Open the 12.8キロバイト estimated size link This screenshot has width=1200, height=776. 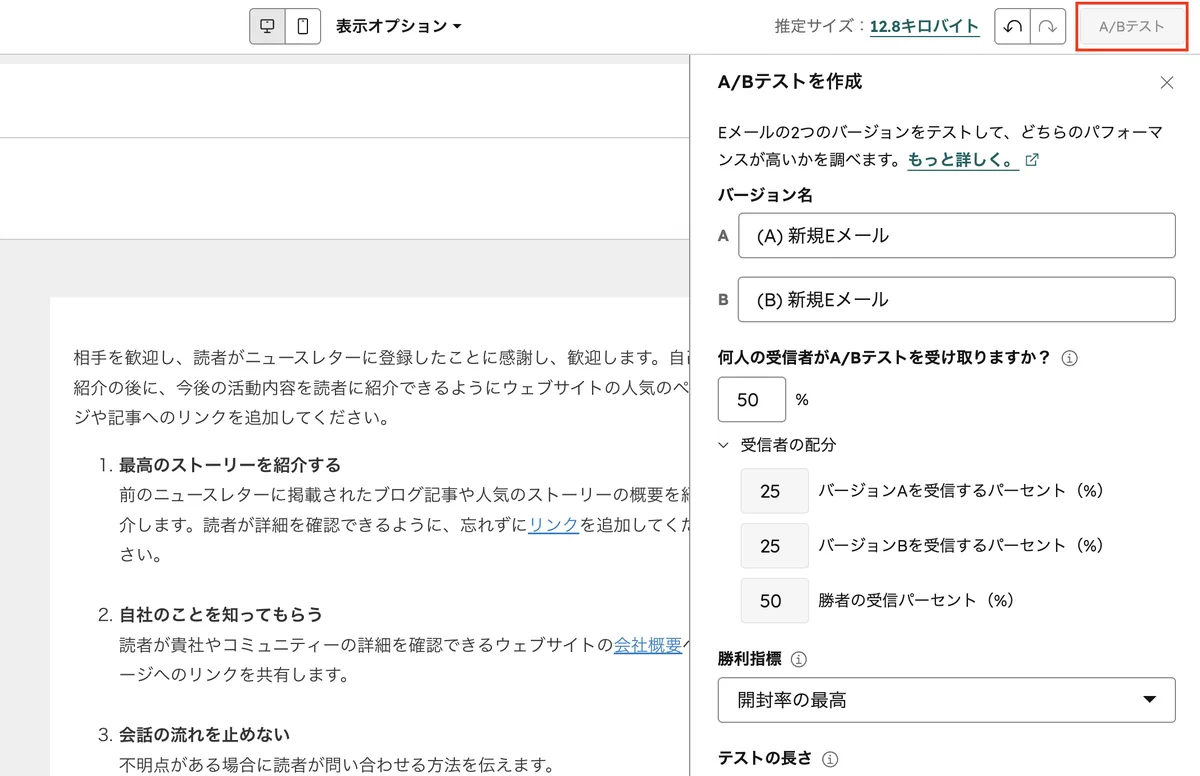click(924, 26)
